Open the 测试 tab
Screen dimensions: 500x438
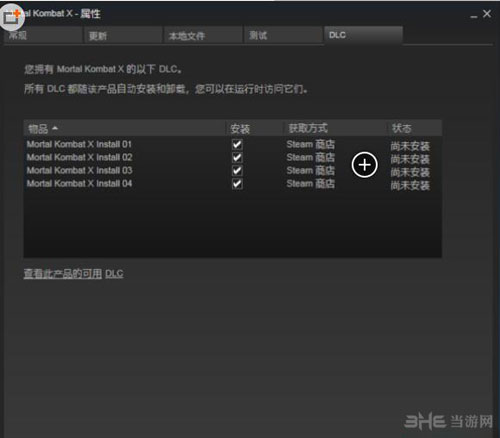(x=283, y=35)
